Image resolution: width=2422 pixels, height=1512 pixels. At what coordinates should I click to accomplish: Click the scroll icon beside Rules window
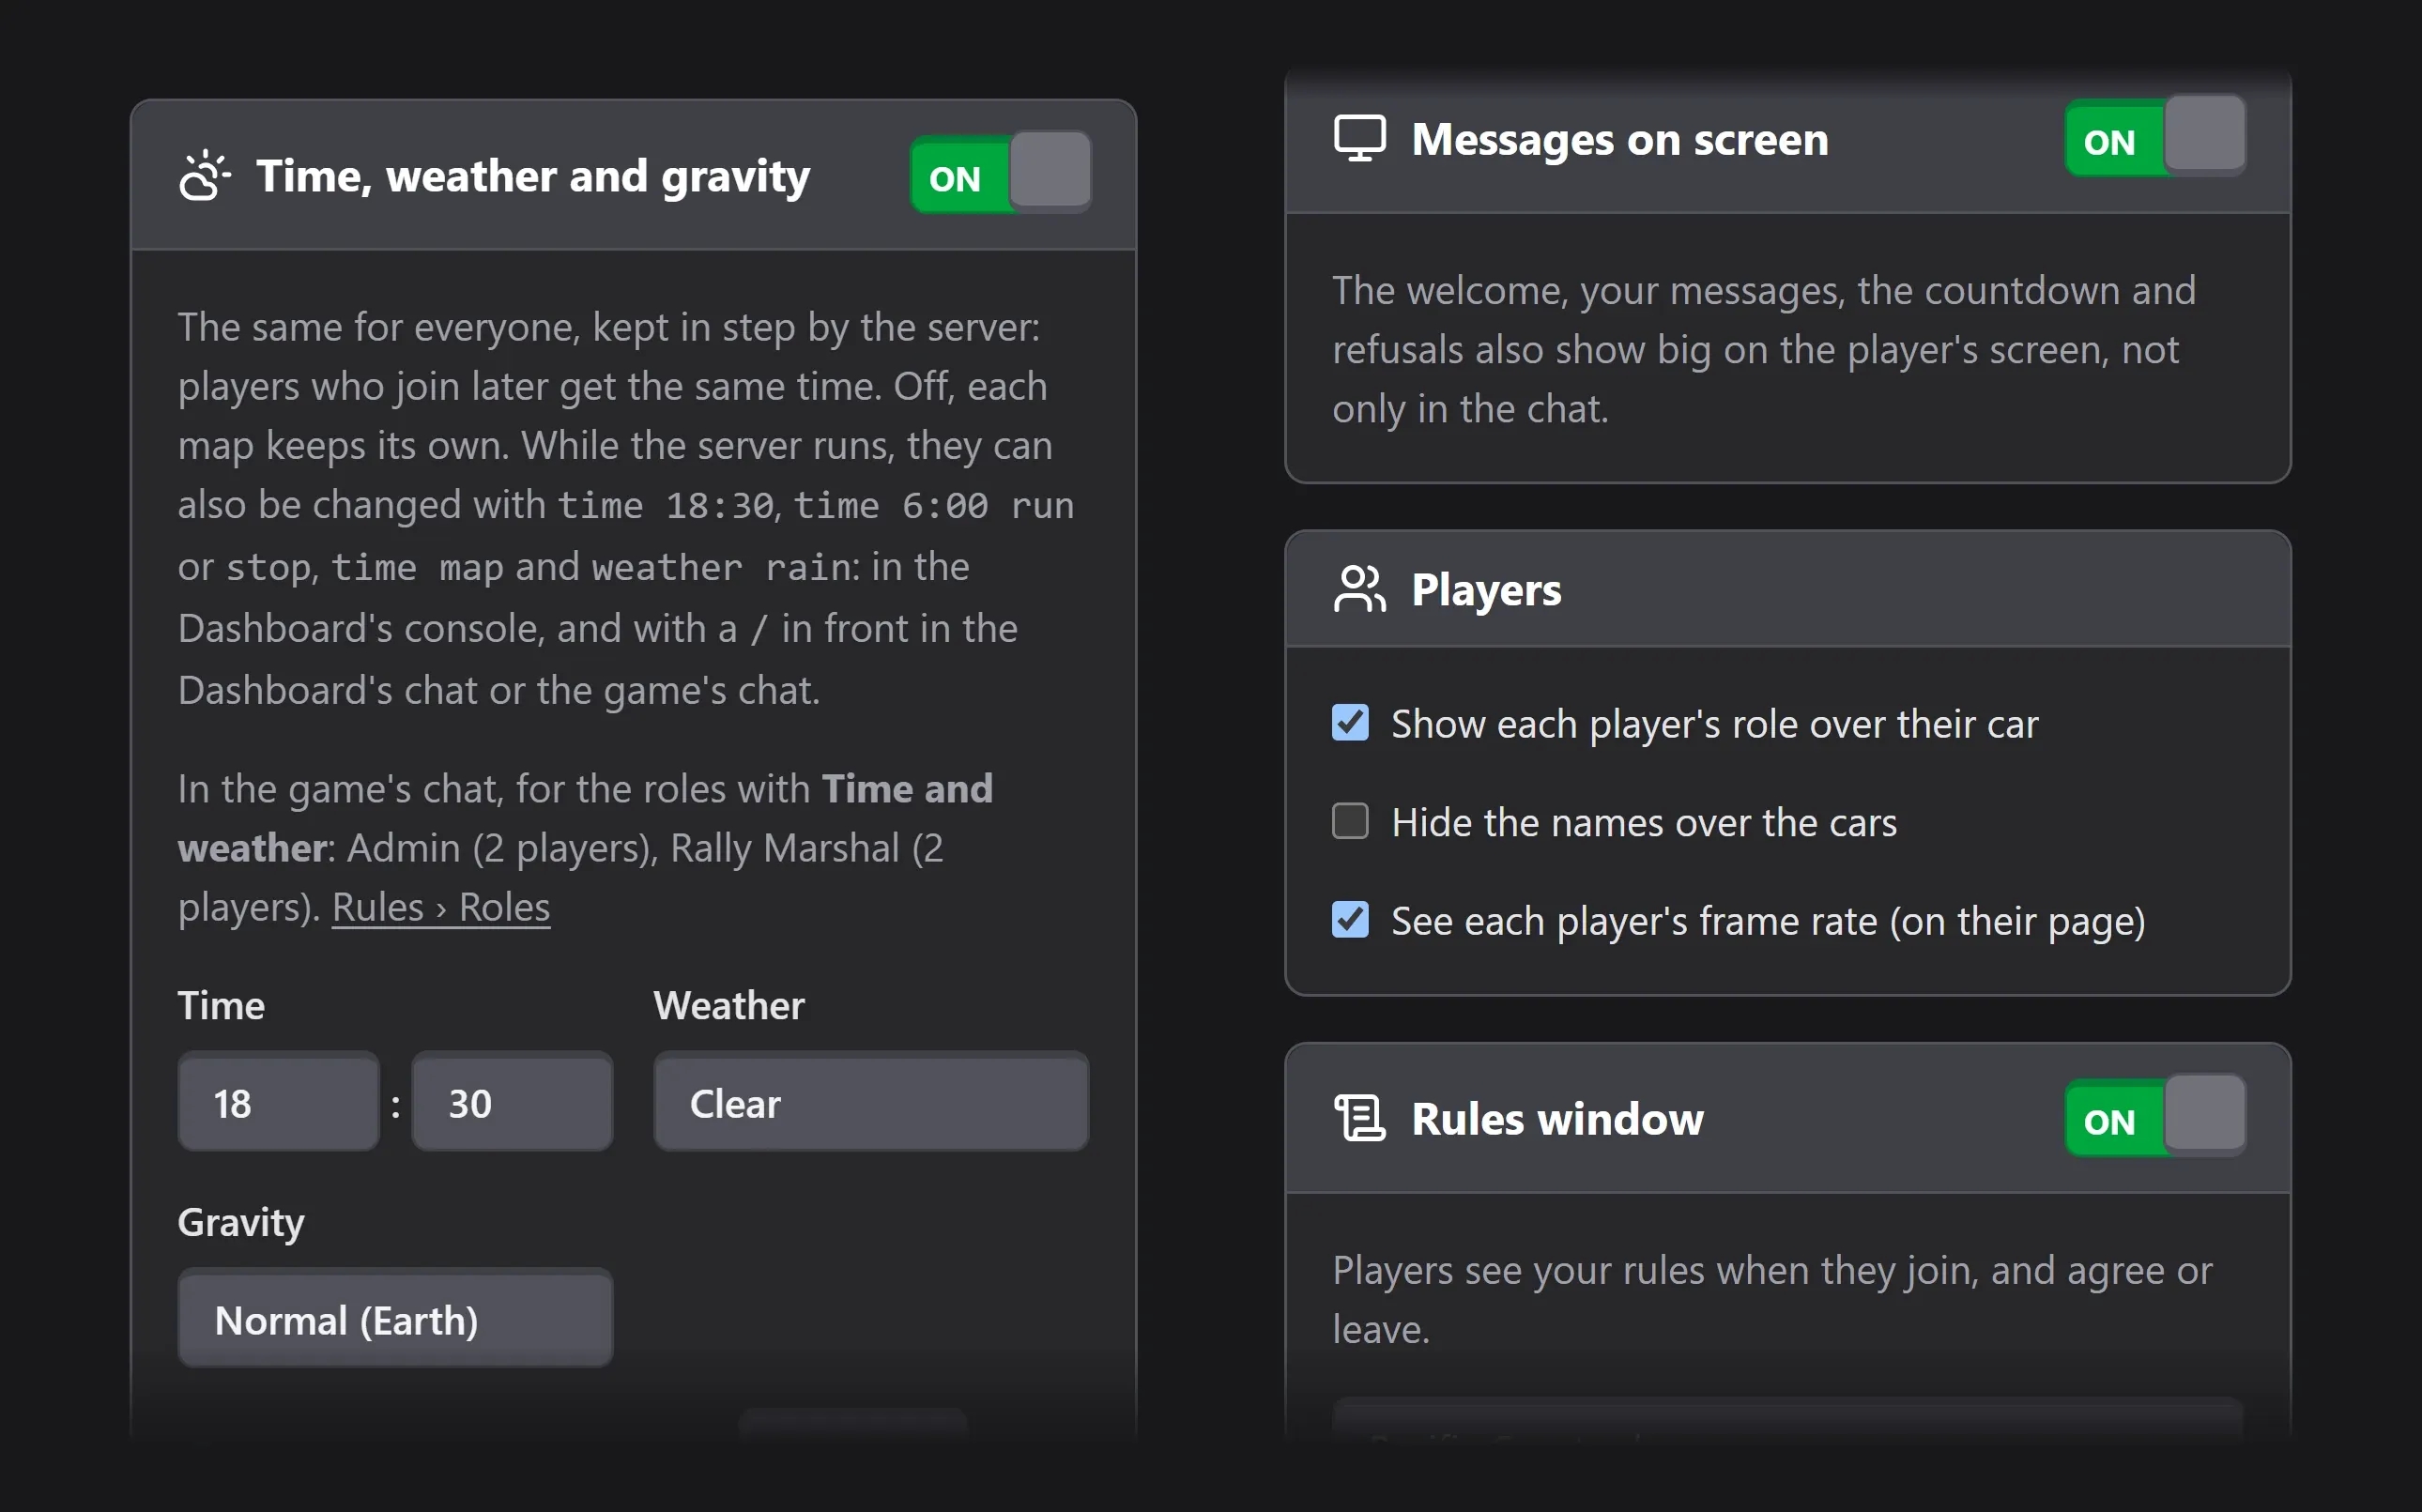1359,1118
